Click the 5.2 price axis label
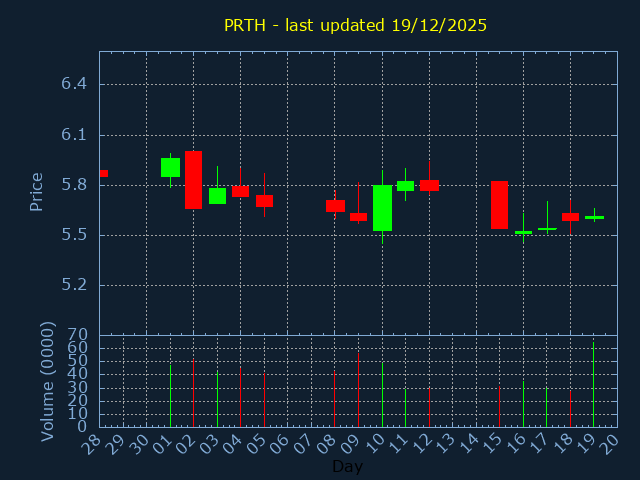This screenshot has width=640, height=480. (74, 285)
